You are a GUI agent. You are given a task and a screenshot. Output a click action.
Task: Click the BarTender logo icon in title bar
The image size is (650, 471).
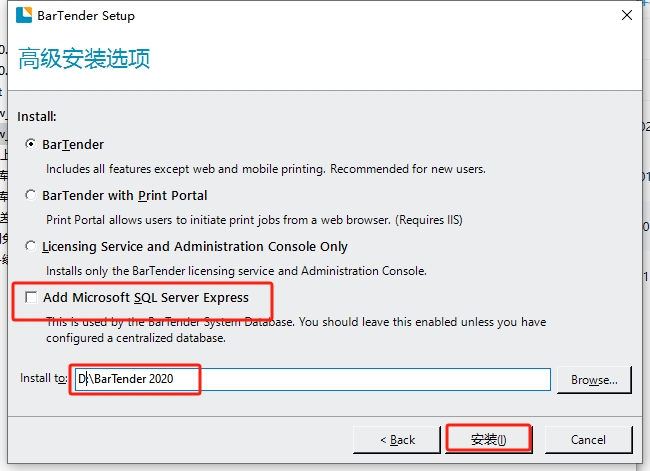[24, 15]
